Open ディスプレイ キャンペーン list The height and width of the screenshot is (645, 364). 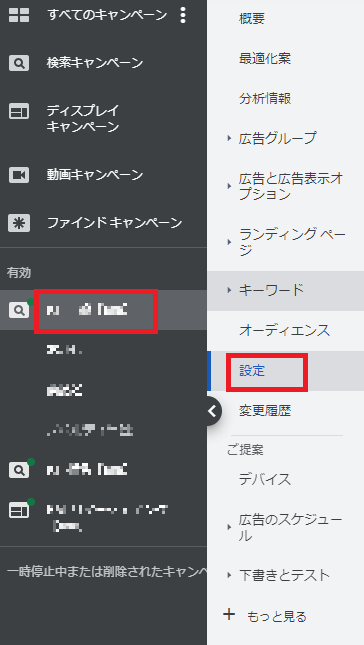coord(83,118)
